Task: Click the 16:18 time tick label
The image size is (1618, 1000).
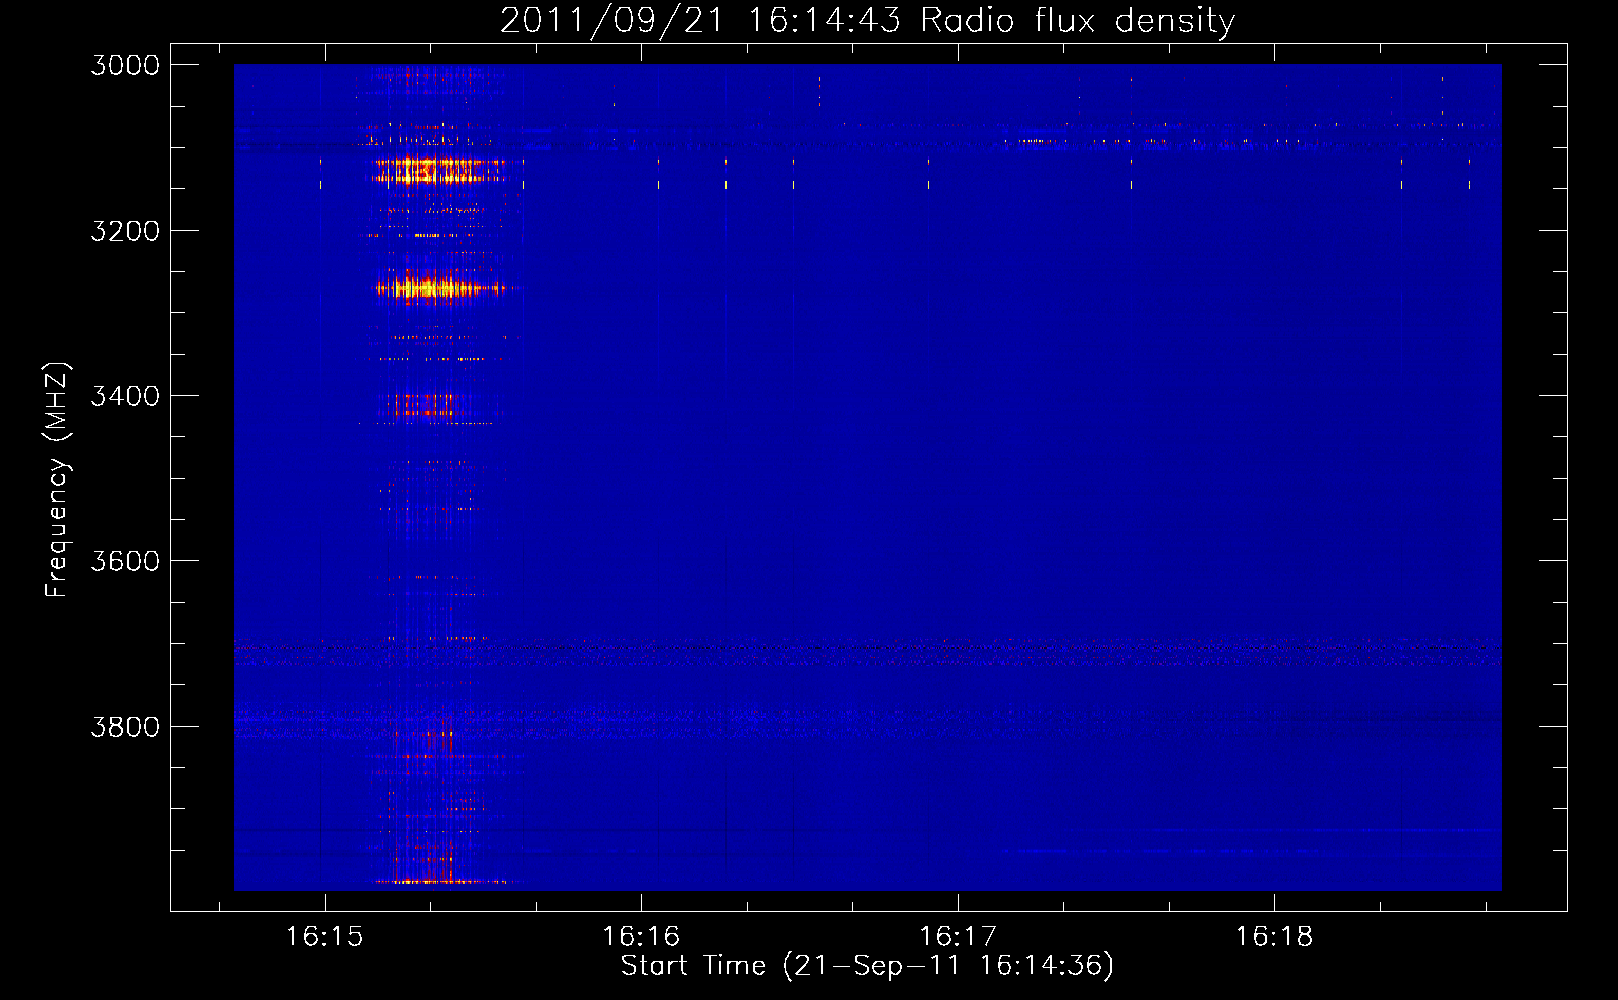Action: (x=1274, y=936)
